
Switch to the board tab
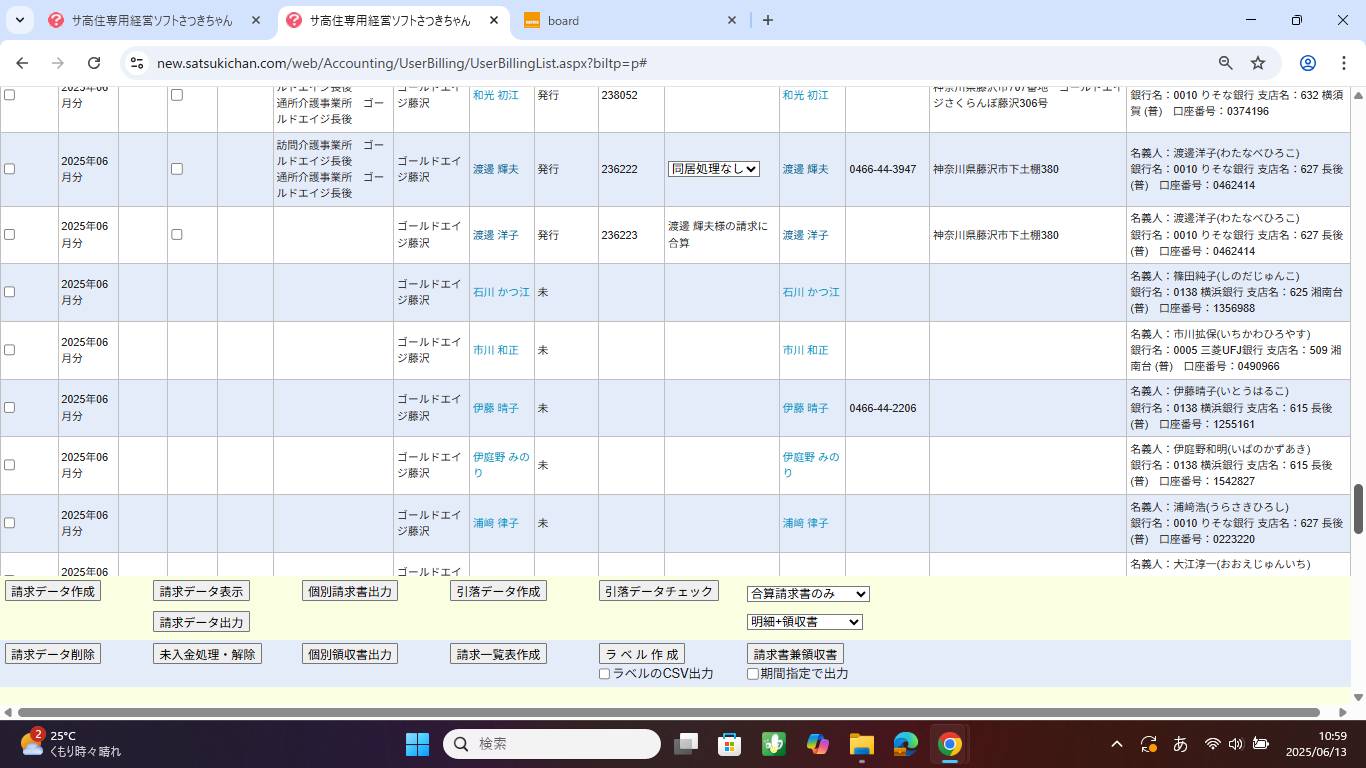pos(630,20)
